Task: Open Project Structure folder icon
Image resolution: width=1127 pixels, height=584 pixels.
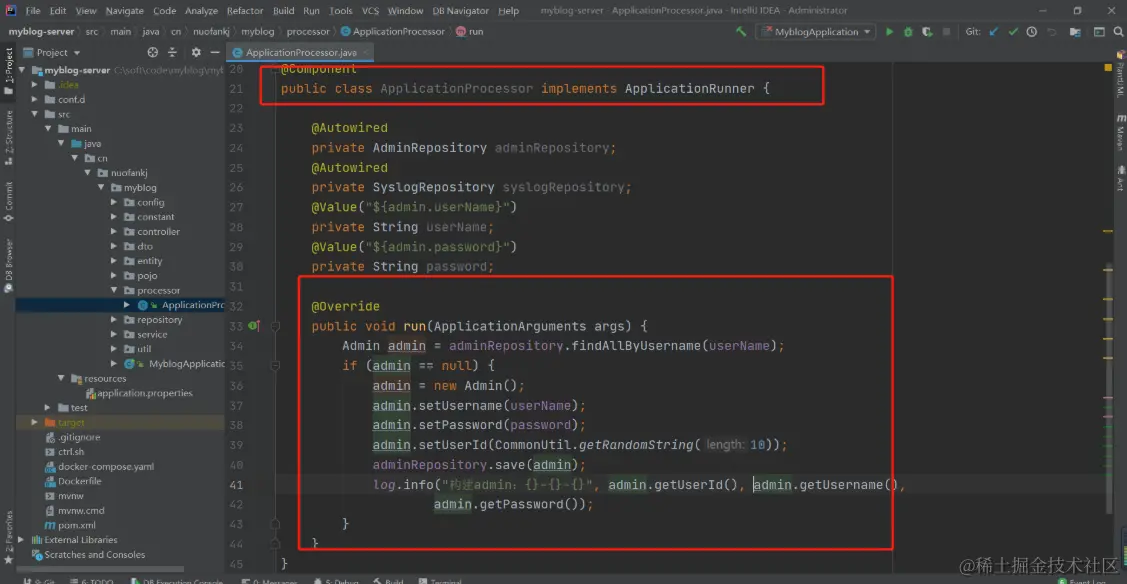Action: coord(1075,32)
